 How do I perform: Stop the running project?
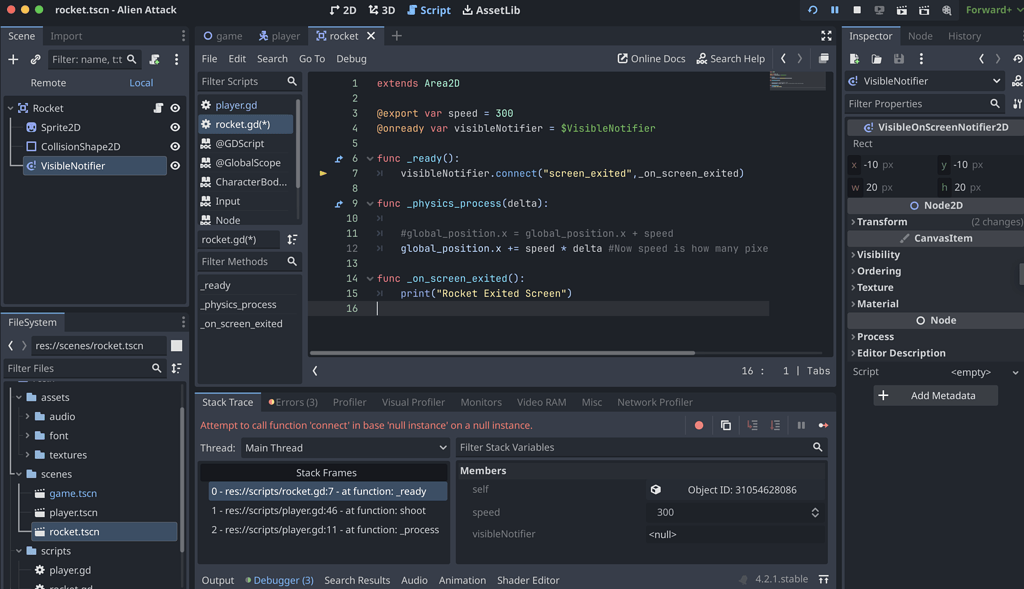pyautogui.click(x=857, y=10)
